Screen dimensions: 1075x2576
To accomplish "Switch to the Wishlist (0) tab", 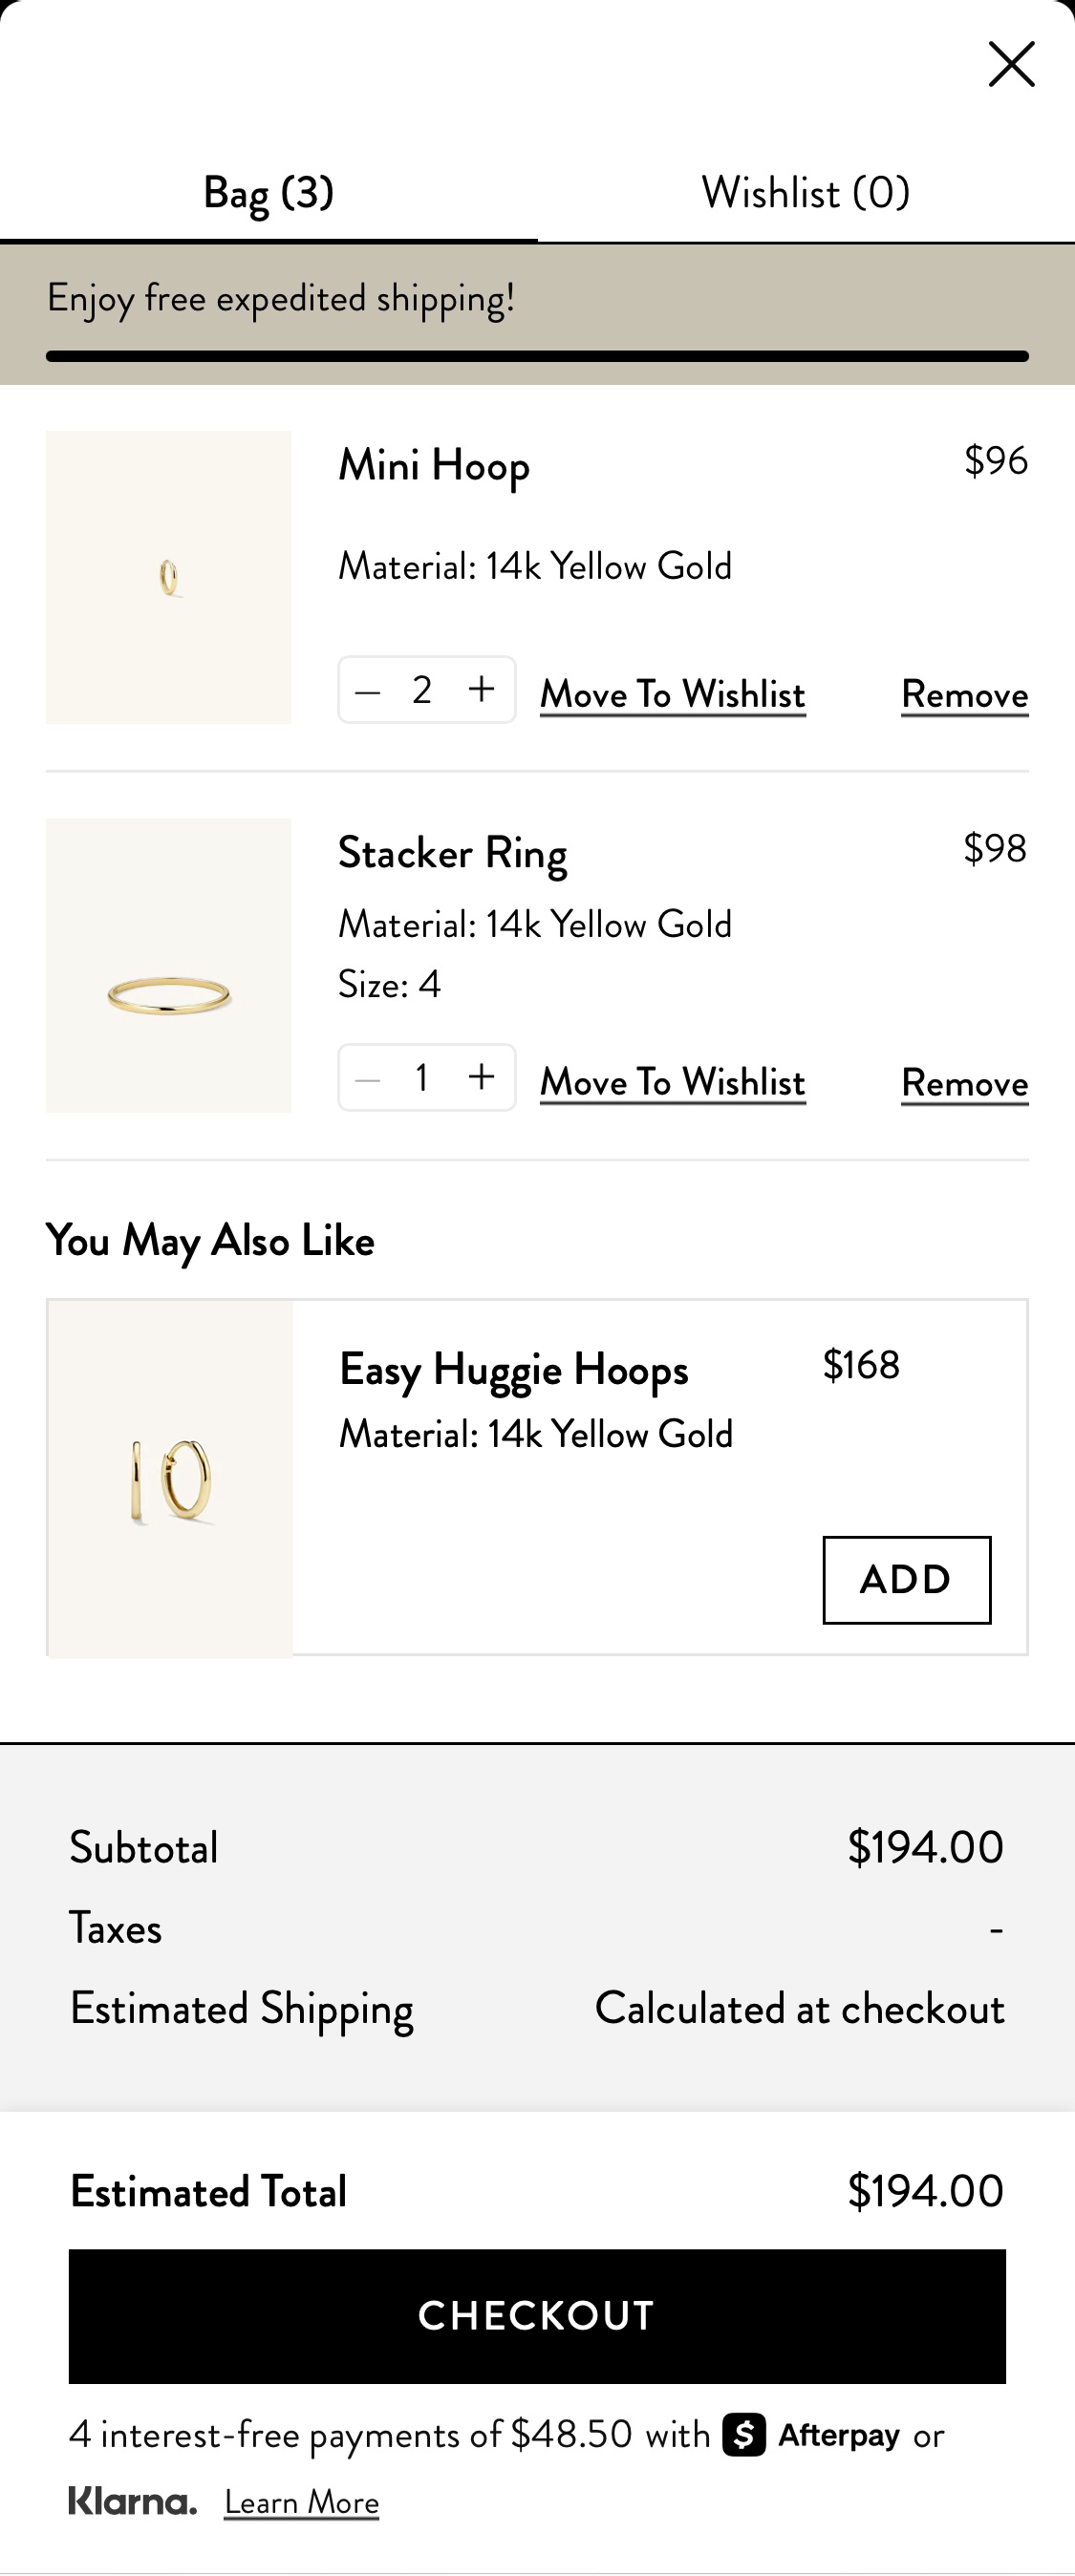I will (x=806, y=192).
